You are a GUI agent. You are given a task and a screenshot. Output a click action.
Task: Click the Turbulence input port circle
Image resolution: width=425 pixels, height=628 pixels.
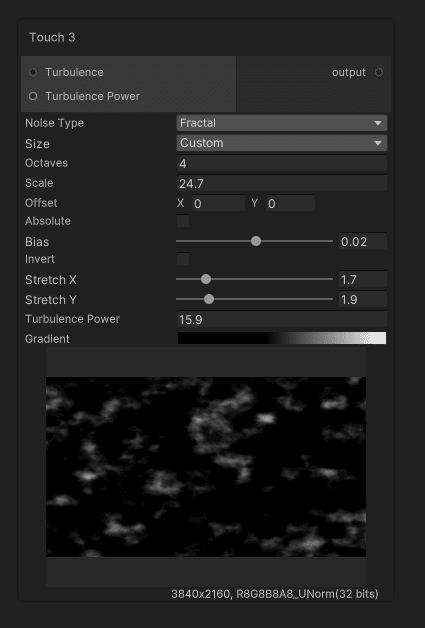33,72
